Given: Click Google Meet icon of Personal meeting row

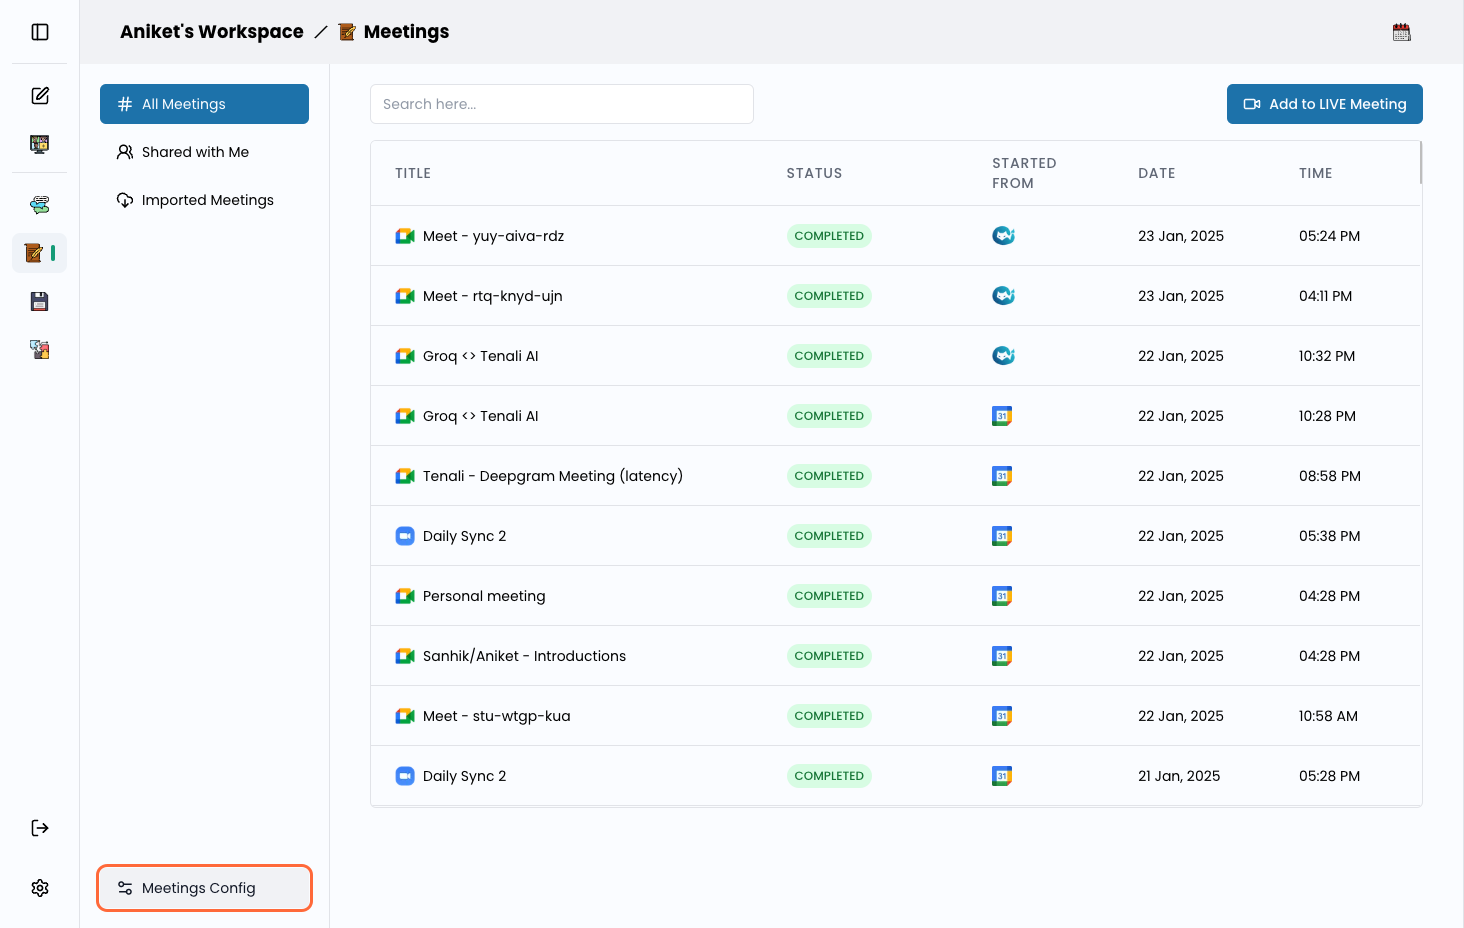Looking at the screenshot, I should (x=405, y=596).
